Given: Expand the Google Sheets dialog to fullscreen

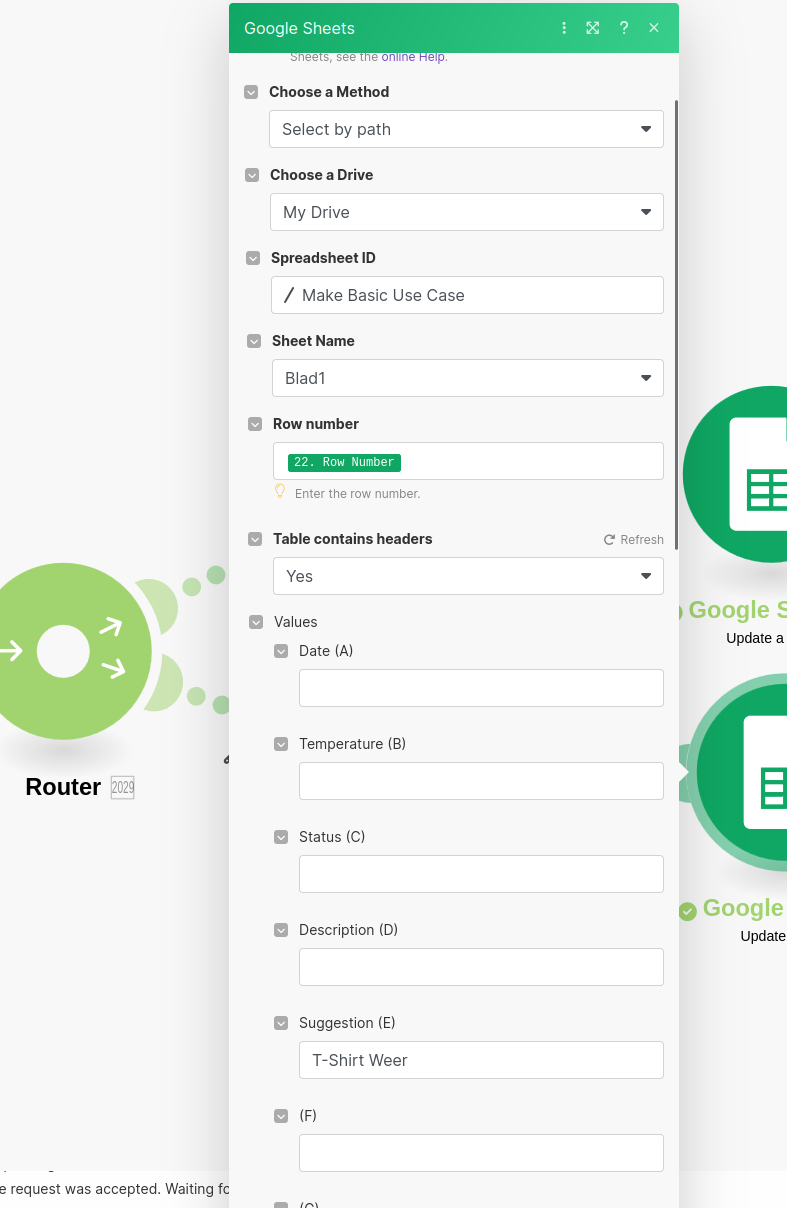Looking at the screenshot, I should (x=593, y=28).
